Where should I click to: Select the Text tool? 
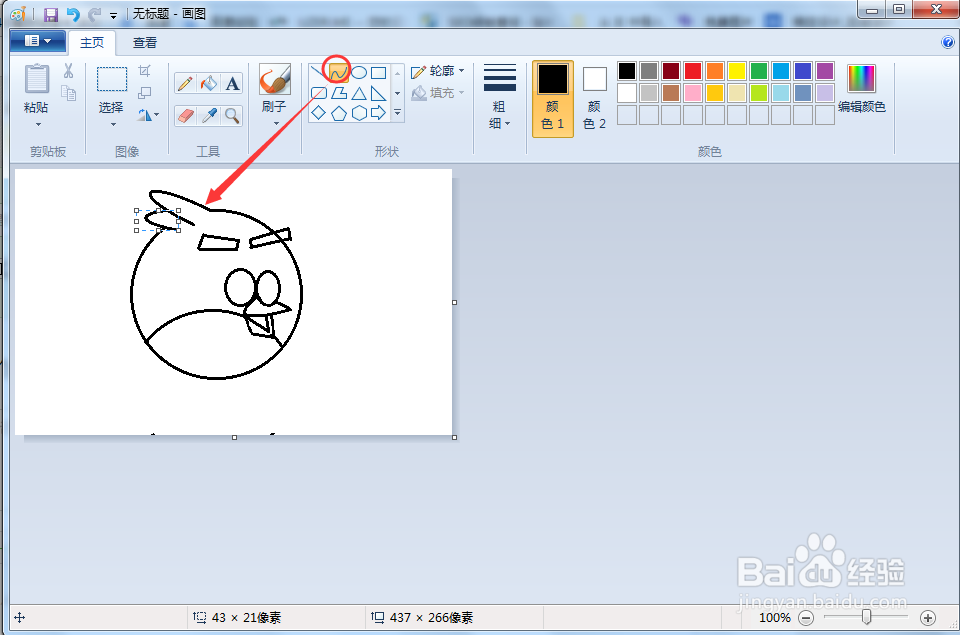[232, 83]
